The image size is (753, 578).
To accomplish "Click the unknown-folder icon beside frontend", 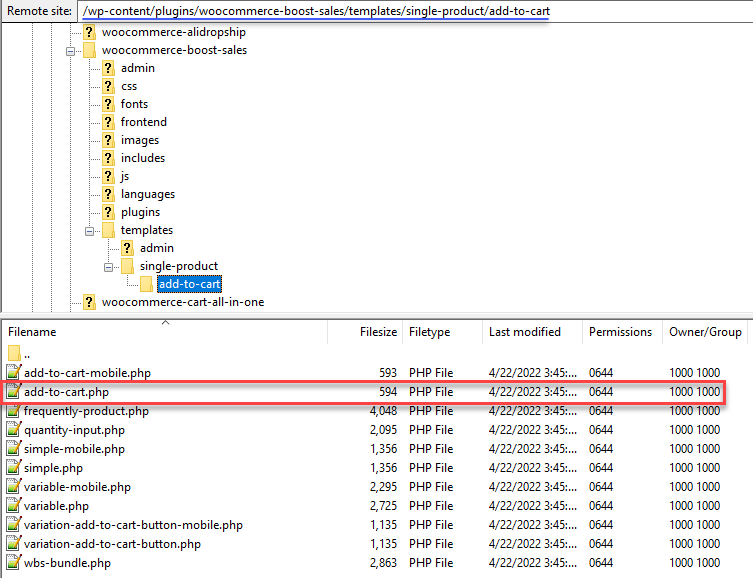I will tap(108, 122).
